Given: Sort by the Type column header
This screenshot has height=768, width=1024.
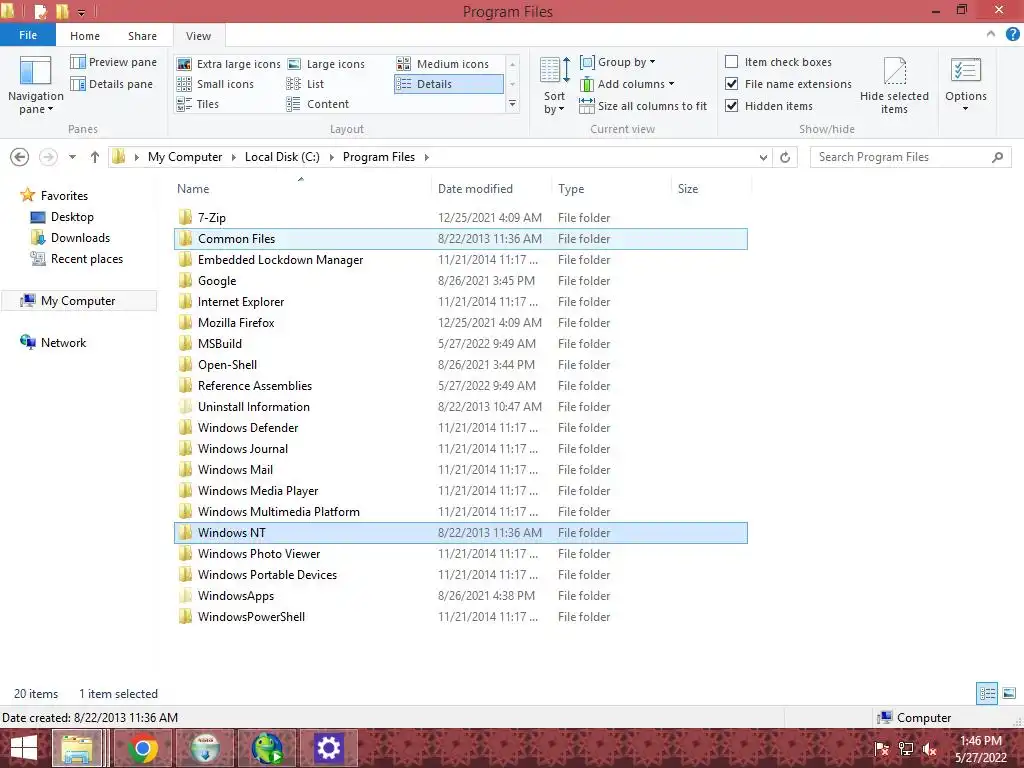Looking at the screenshot, I should point(611,188).
